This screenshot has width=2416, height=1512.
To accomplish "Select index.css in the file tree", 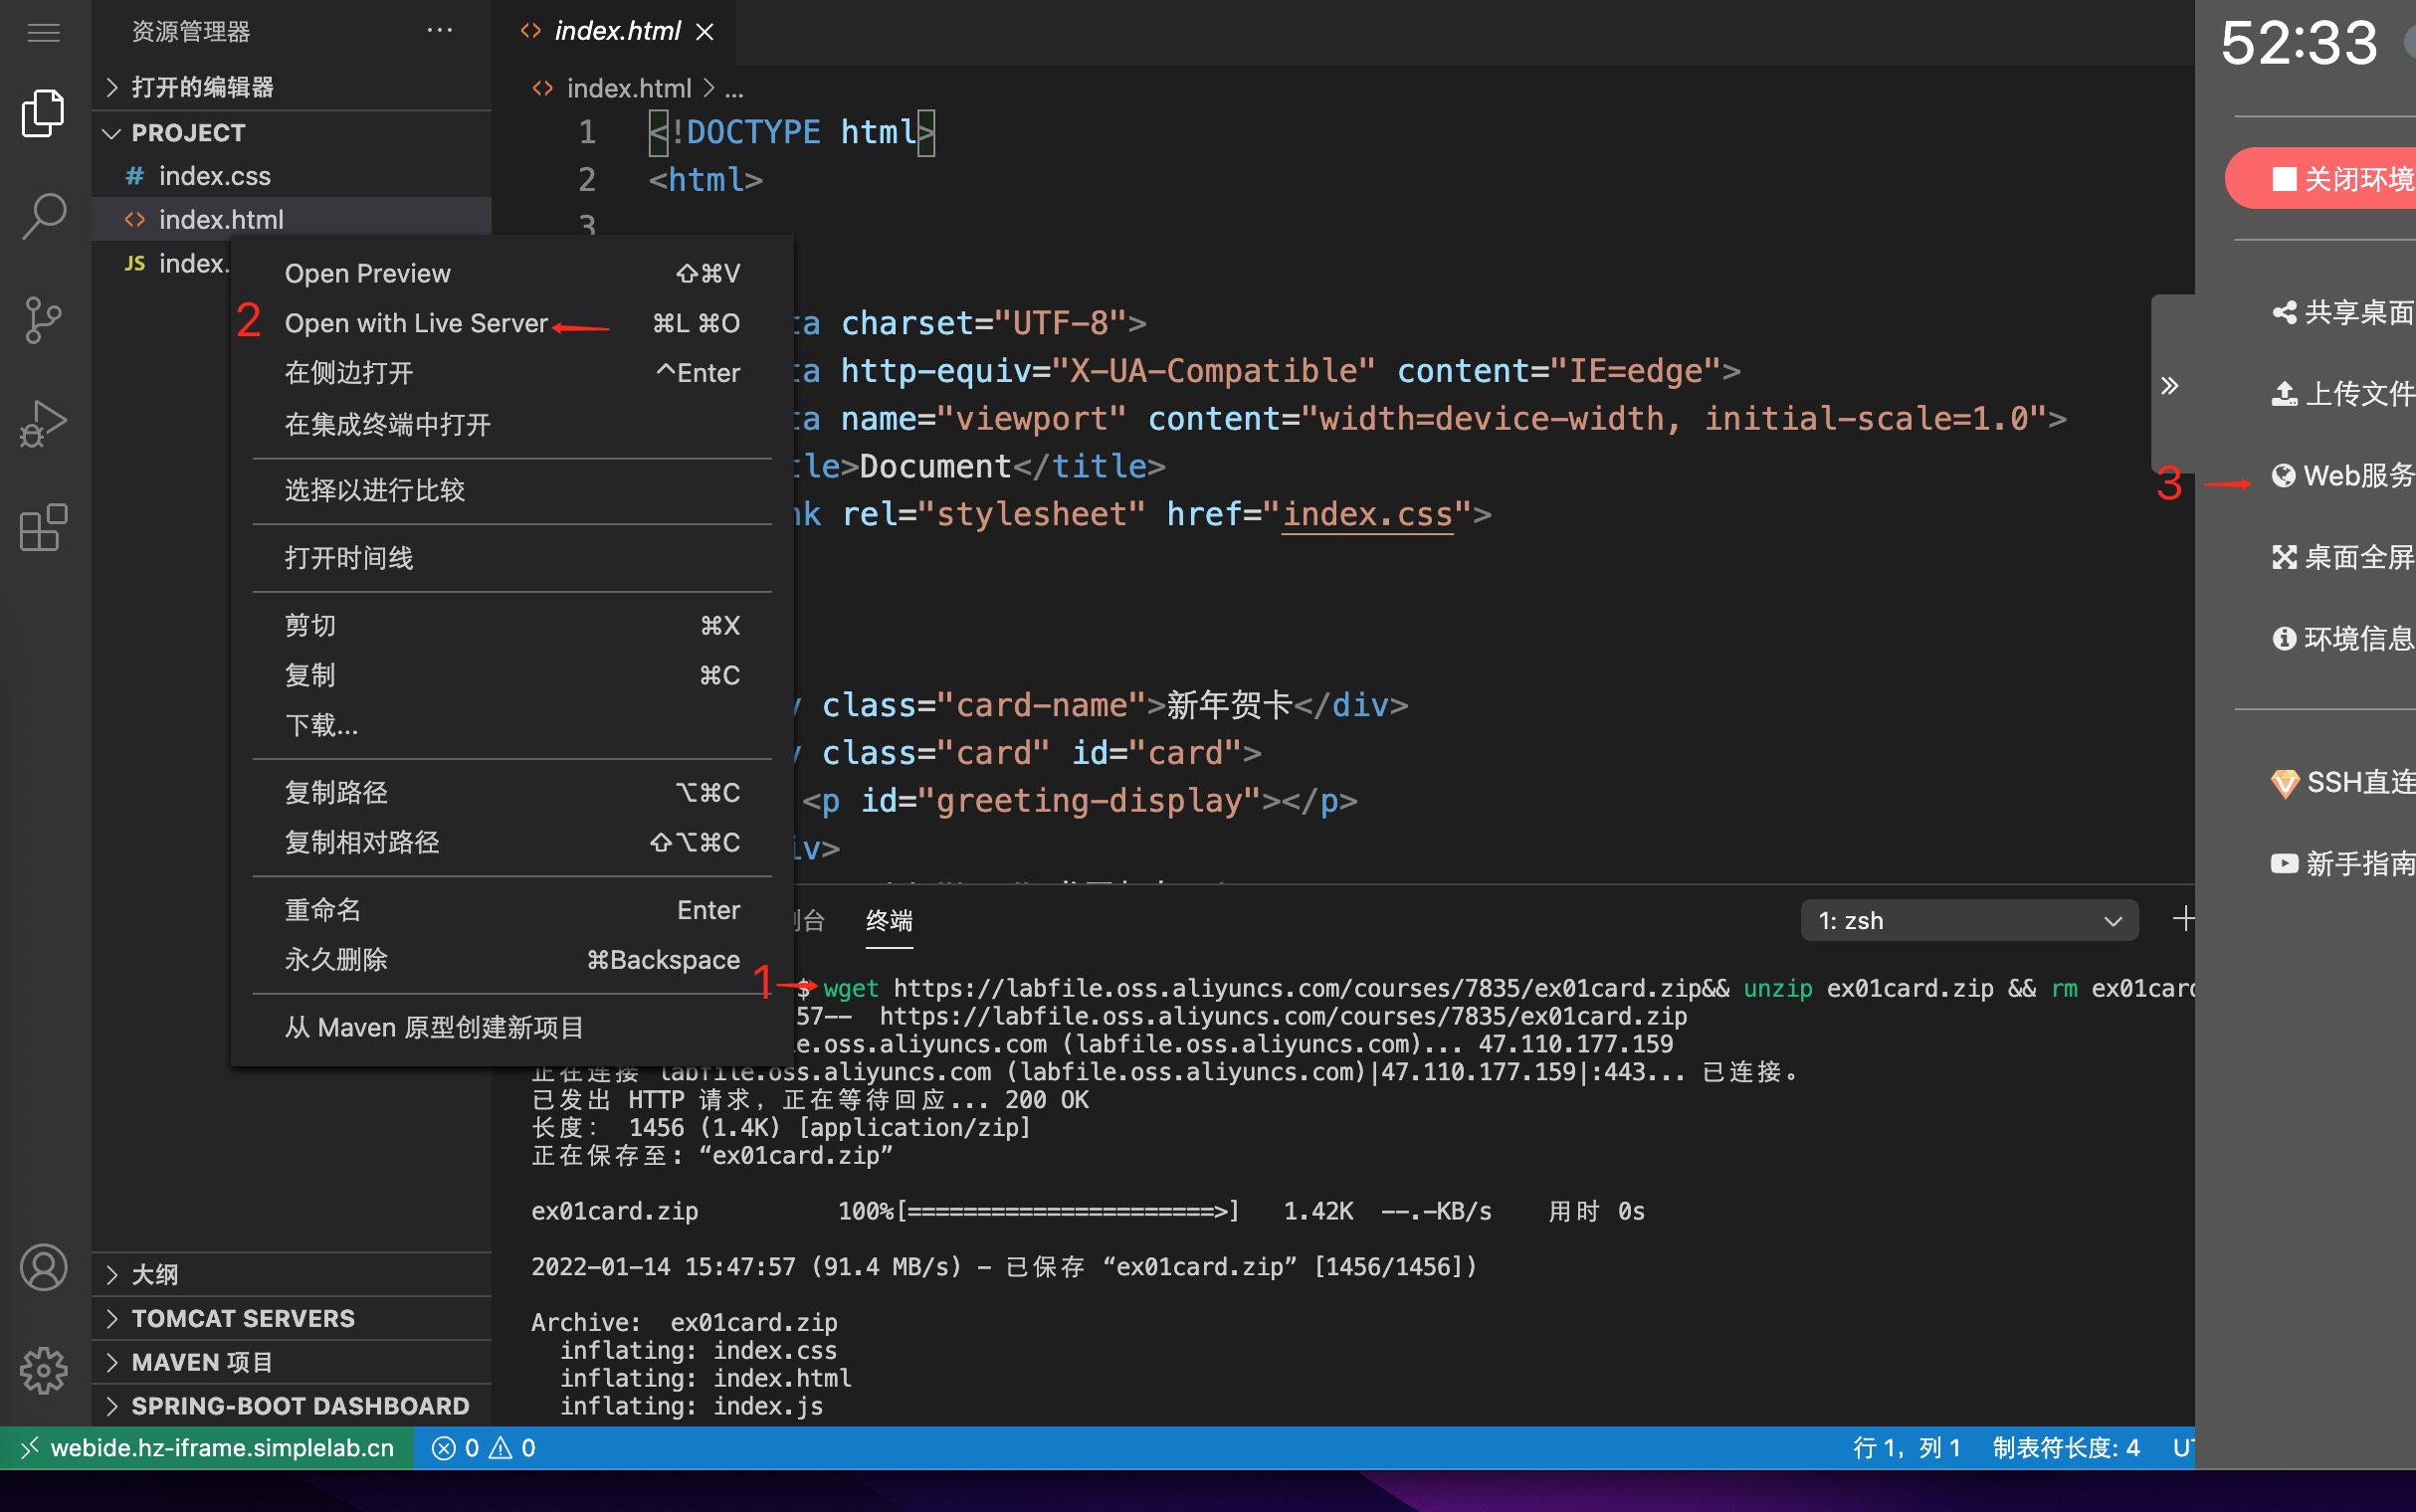I will pyautogui.click(x=214, y=176).
